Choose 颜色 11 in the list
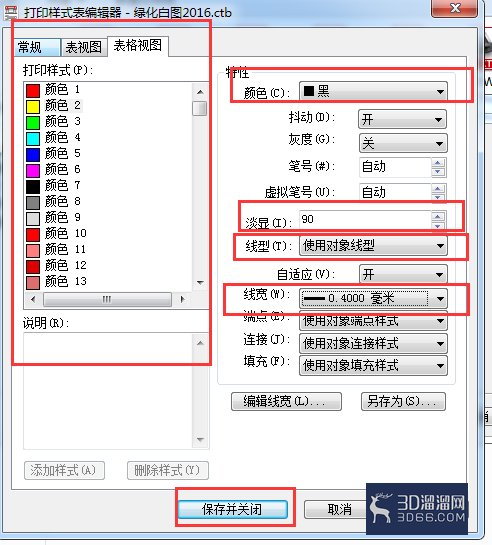This screenshot has height=545, width=492. pyautogui.click(x=56, y=250)
